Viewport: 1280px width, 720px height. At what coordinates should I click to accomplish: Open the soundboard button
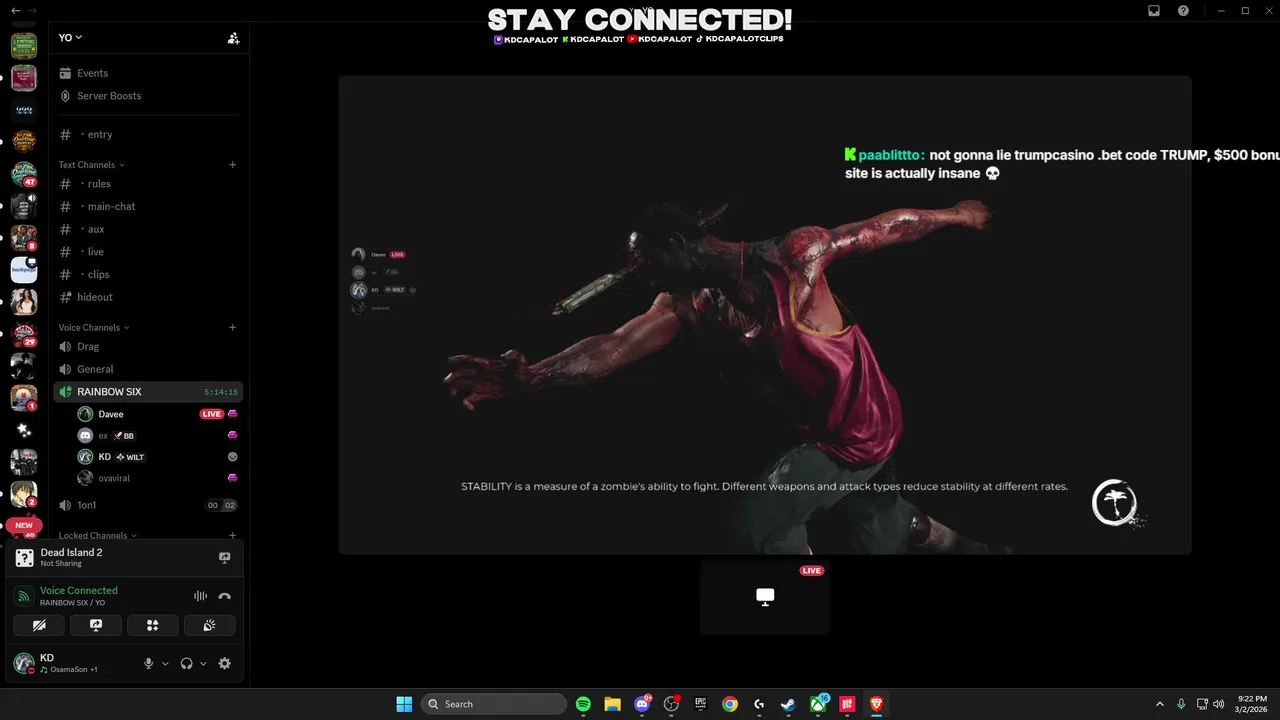point(209,625)
